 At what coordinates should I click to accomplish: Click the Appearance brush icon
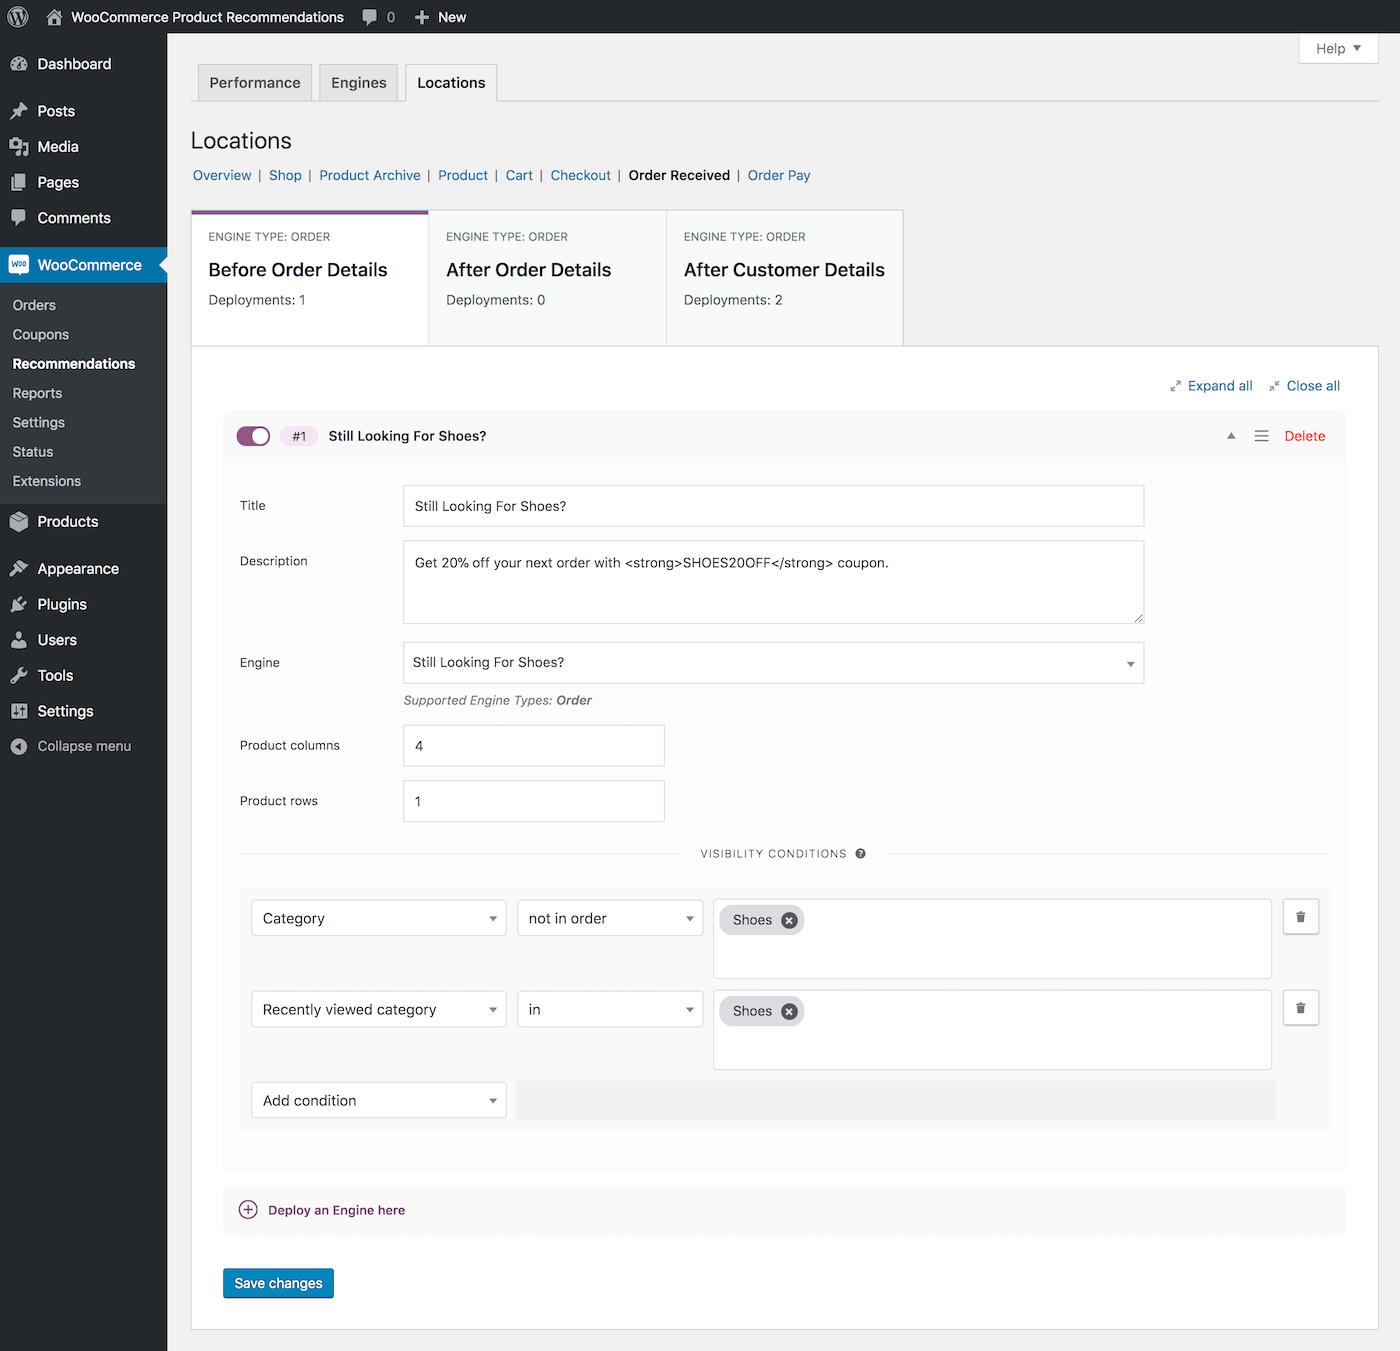pos(19,568)
